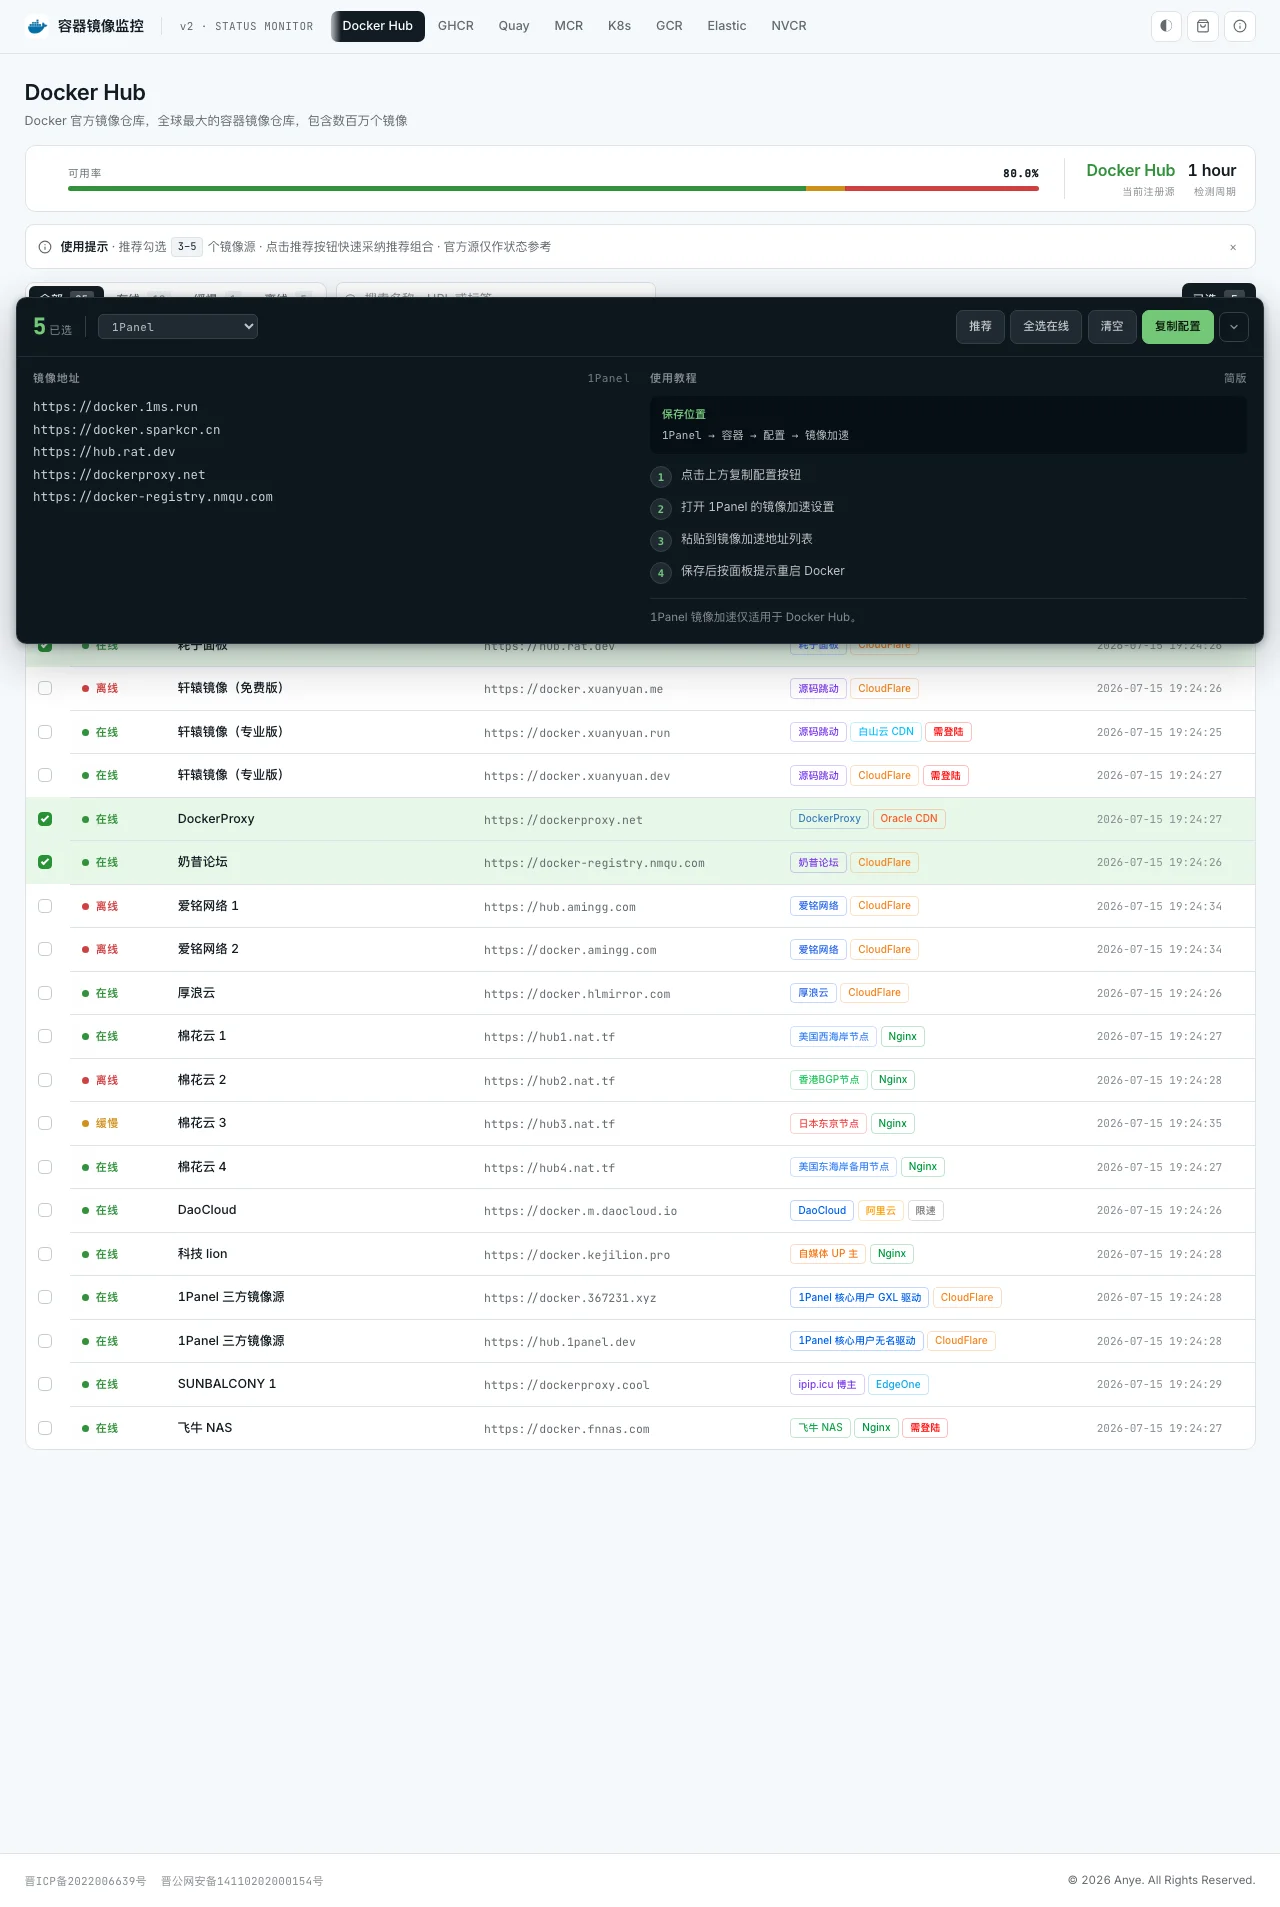Click the EdgeOne tag
The width and height of the screenshot is (1280, 1907).
pos(898,1385)
